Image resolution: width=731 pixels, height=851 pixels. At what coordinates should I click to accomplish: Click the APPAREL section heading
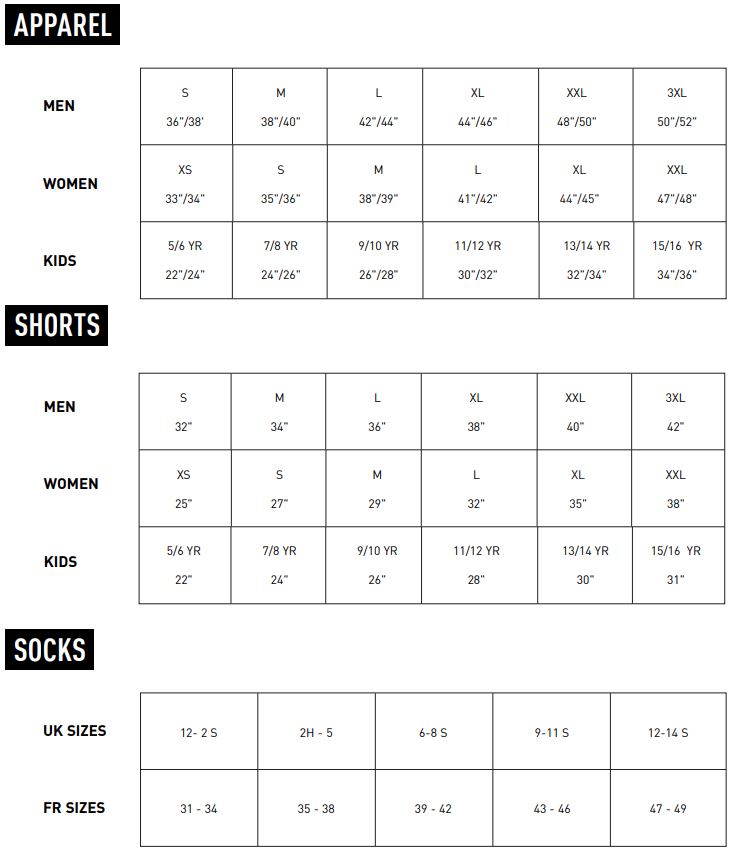(62, 24)
